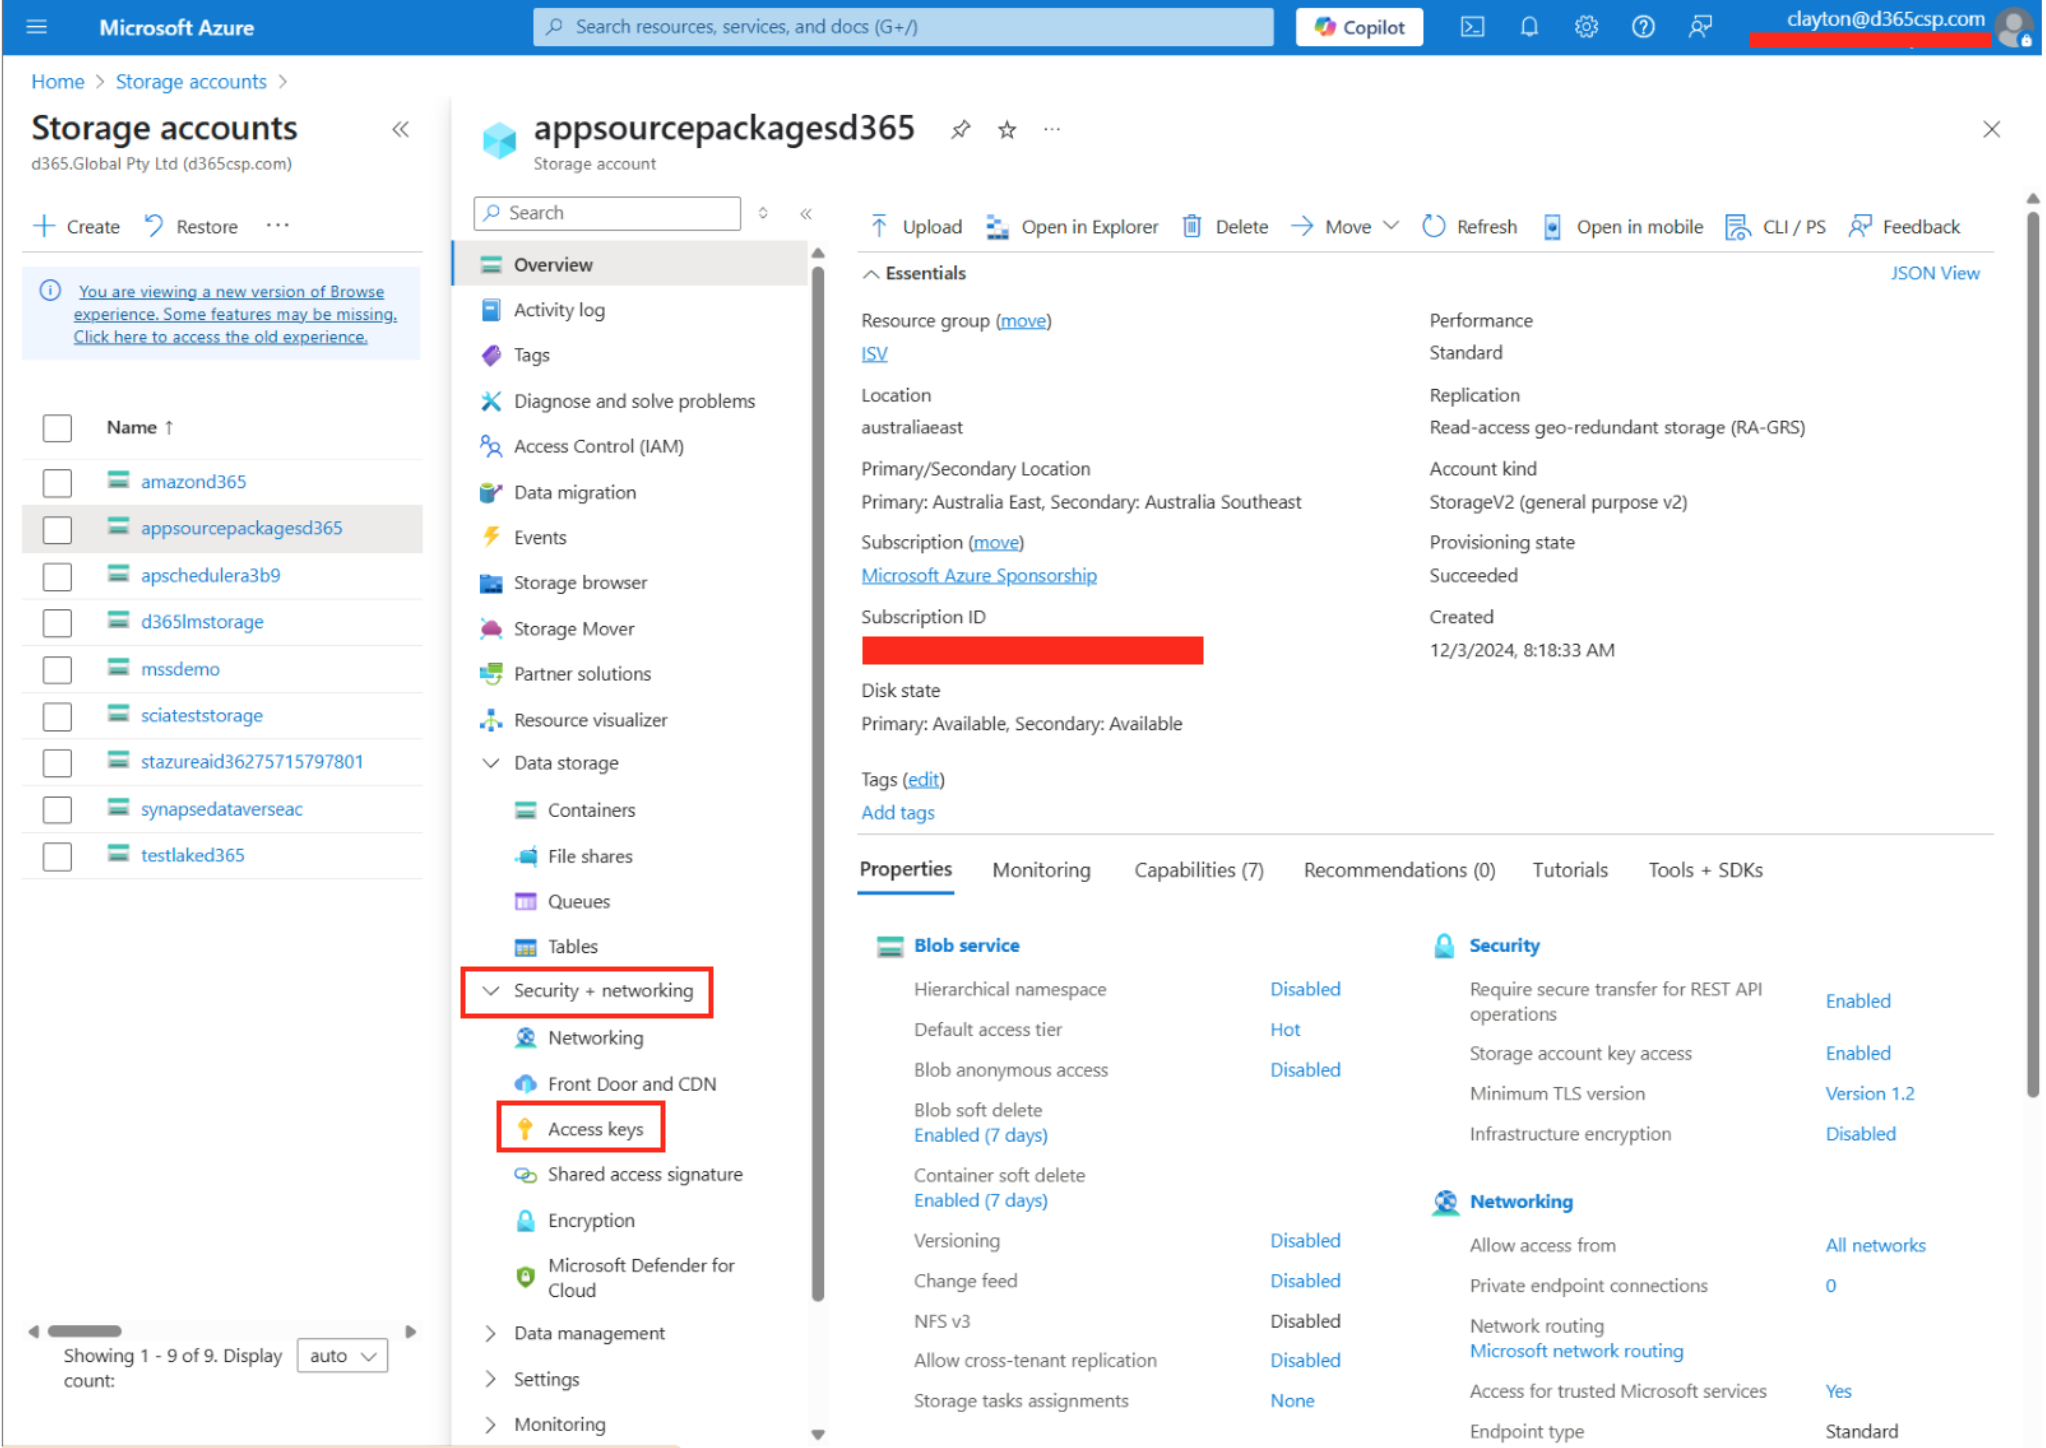
Task: Click the JSON View link
Action: pyautogui.click(x=1933, y=273)
